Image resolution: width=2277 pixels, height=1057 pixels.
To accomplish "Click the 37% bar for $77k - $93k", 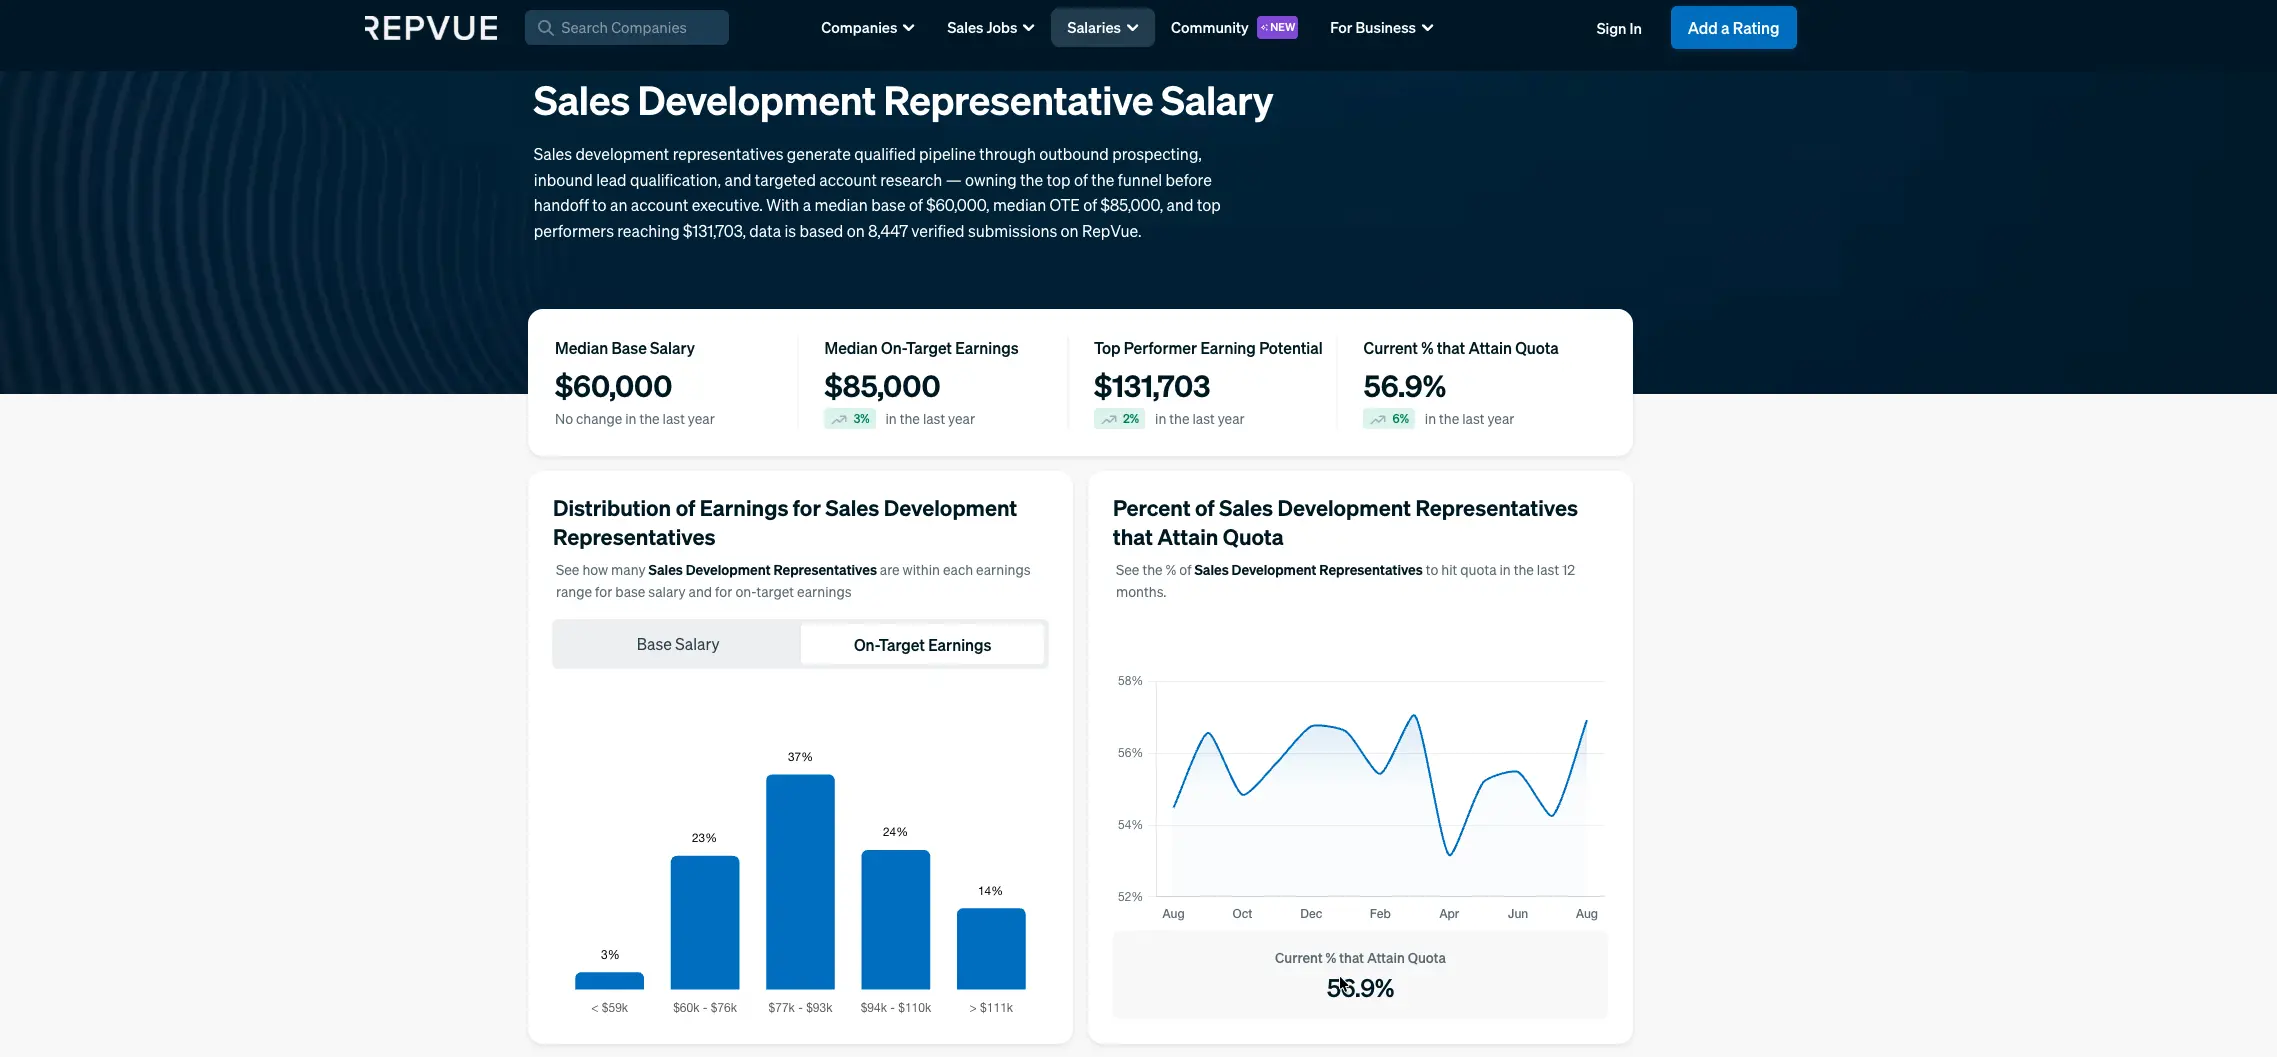I will [x=800, y=882].
